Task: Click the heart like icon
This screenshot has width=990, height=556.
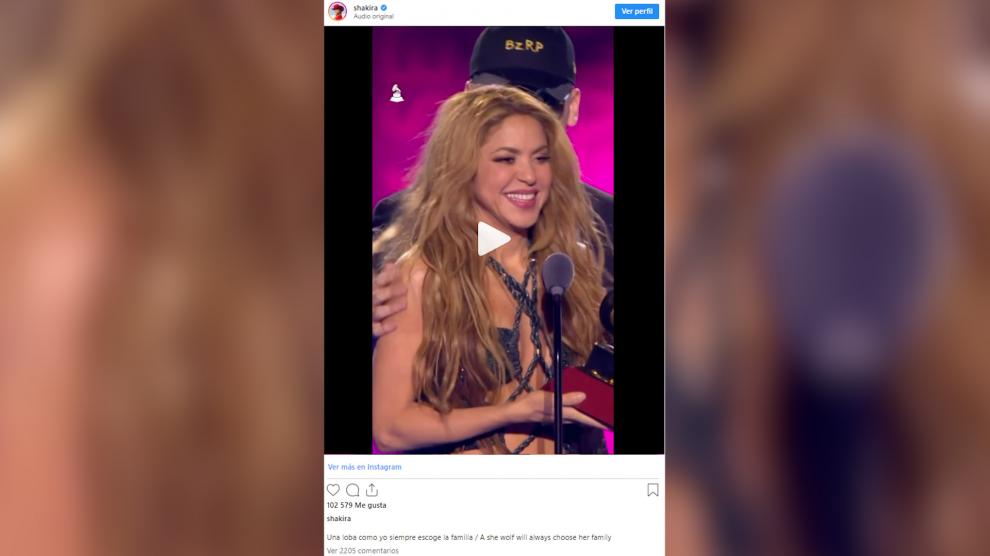Action: (333, 490)
